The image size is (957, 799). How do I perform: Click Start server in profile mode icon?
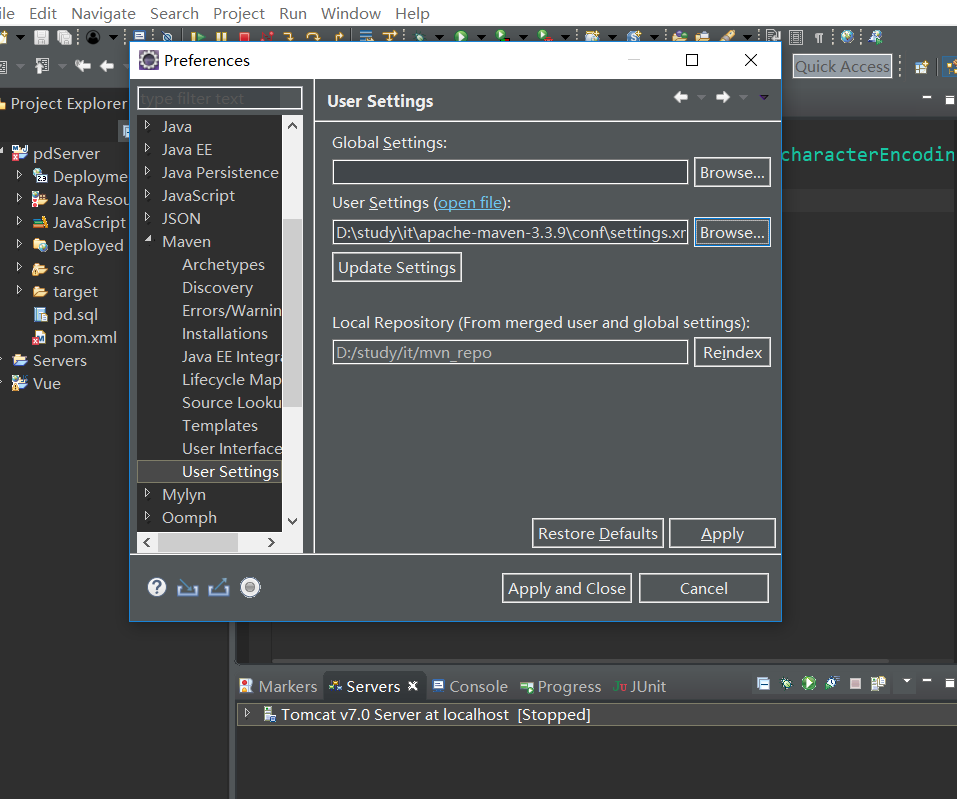832,683
